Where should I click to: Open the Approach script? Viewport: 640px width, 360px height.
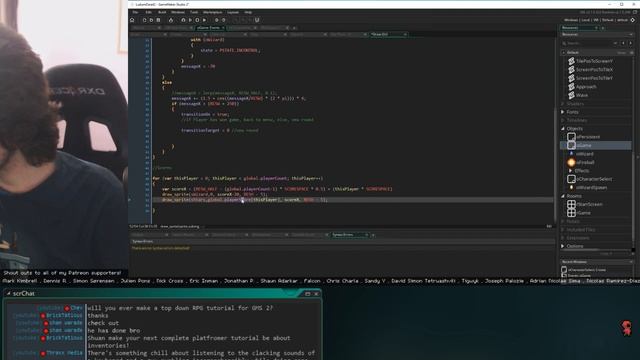coord(582,87)
